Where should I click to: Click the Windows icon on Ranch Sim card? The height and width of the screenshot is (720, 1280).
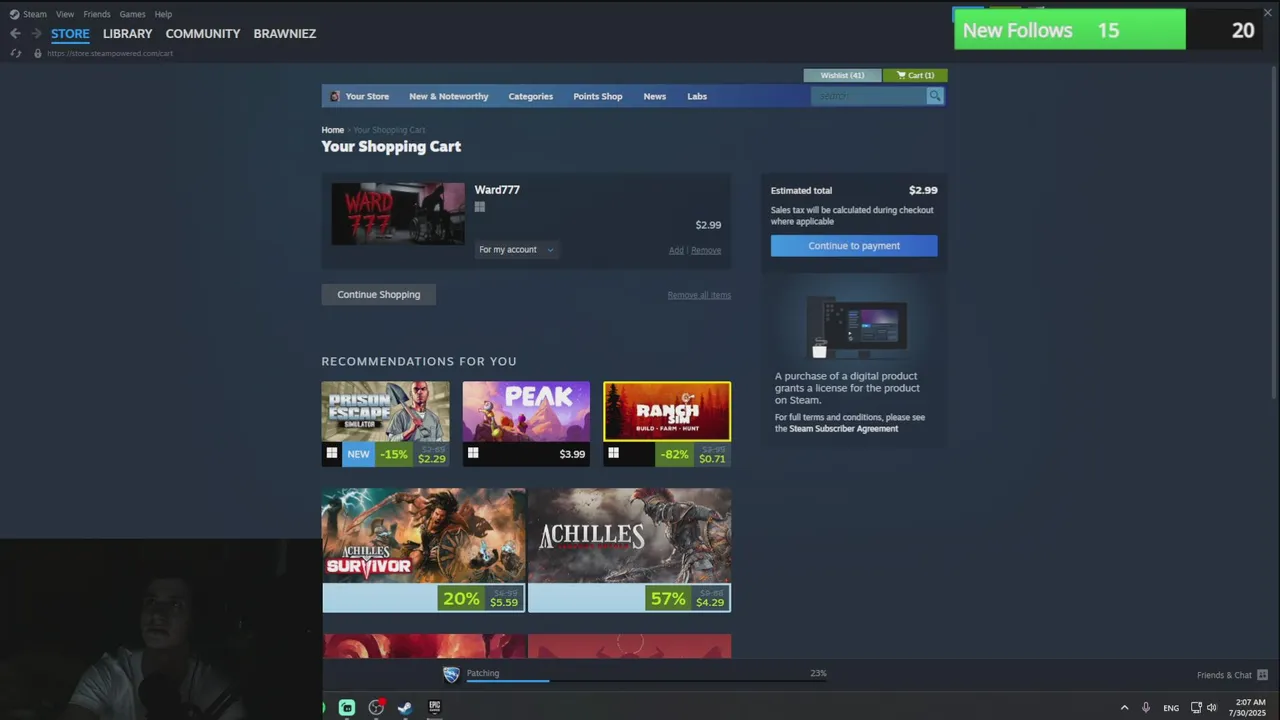coord(614,454)
